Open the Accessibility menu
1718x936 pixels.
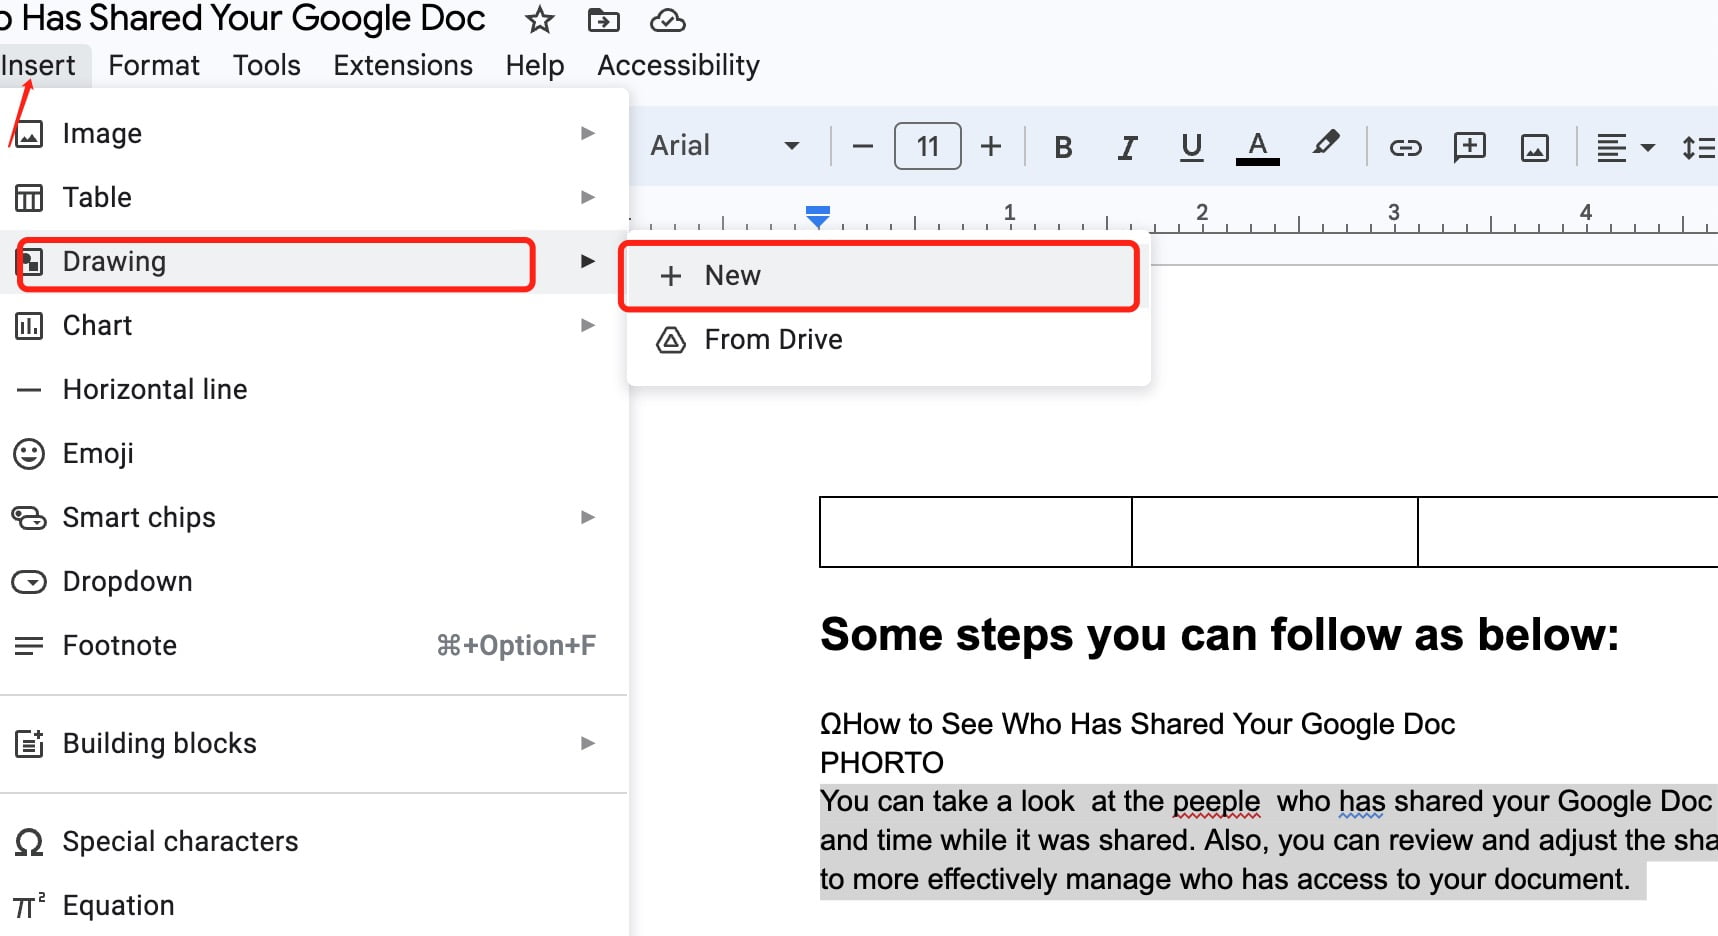(679, 65)
